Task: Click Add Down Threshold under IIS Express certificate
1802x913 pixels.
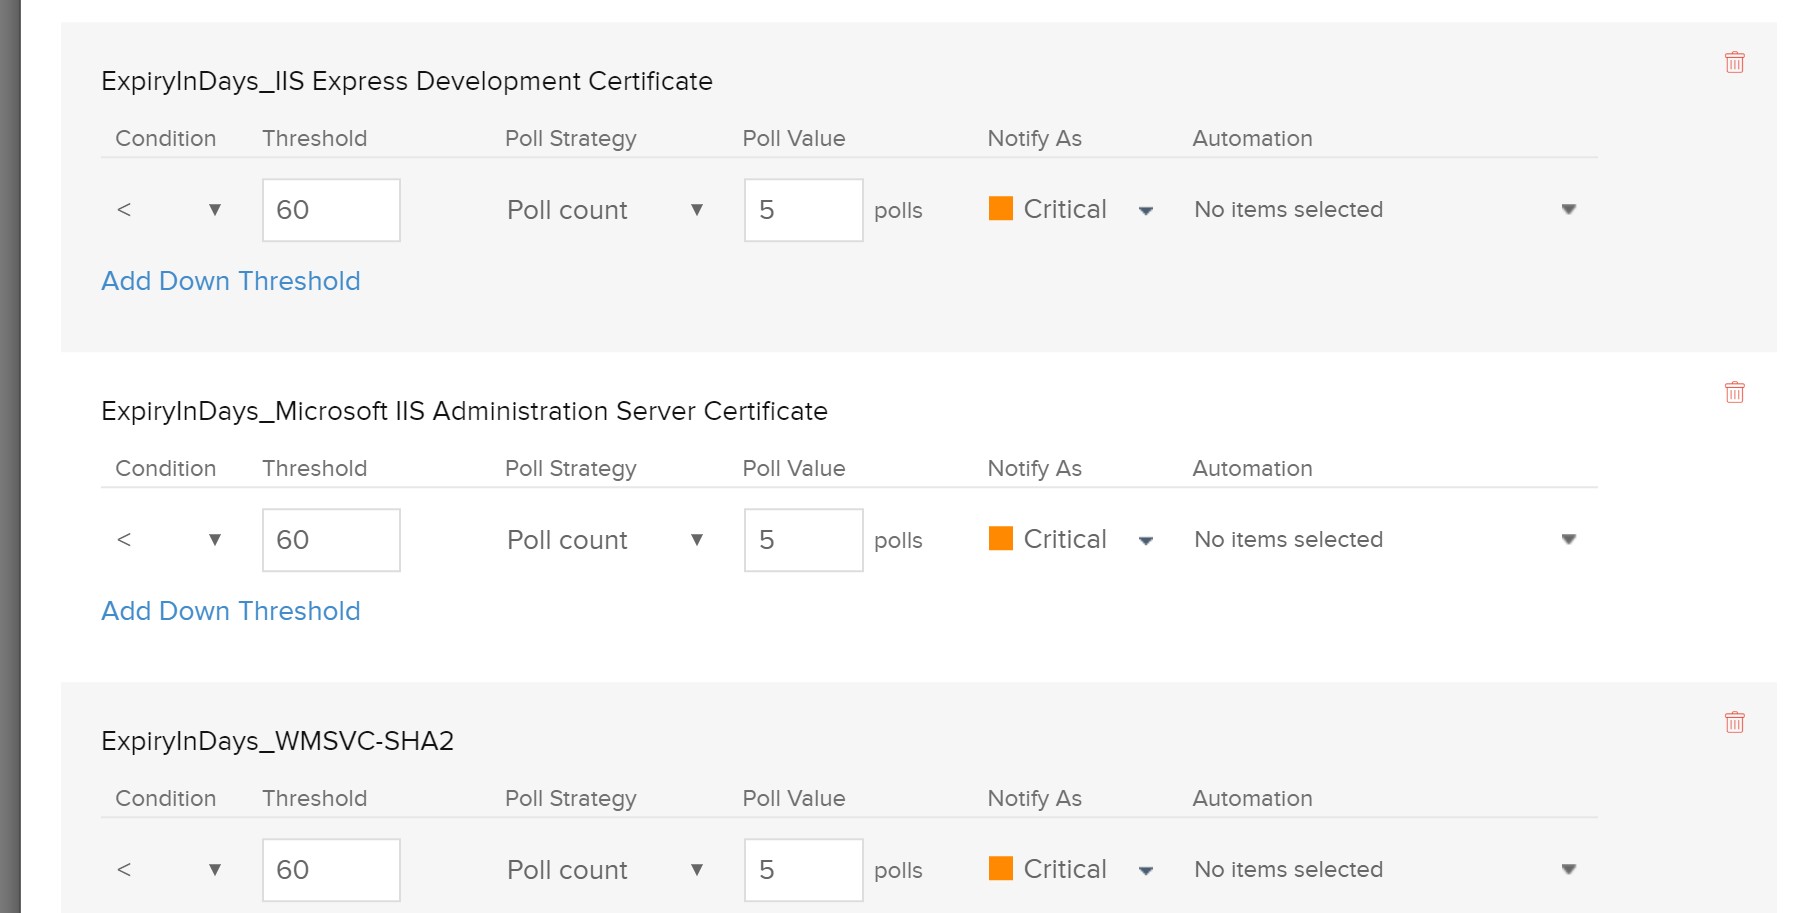Action: (x=231, y=281)
